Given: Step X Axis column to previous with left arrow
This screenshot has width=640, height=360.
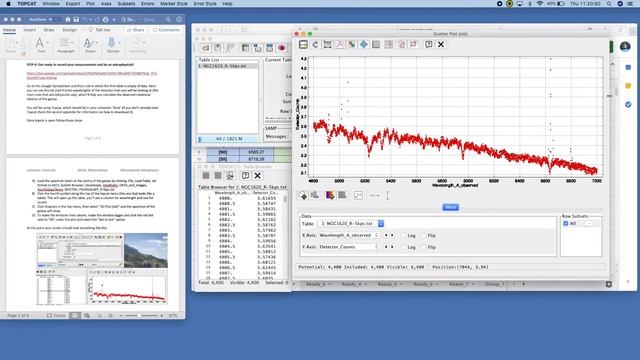Looking at the screenshot, I should click(386, 236).
